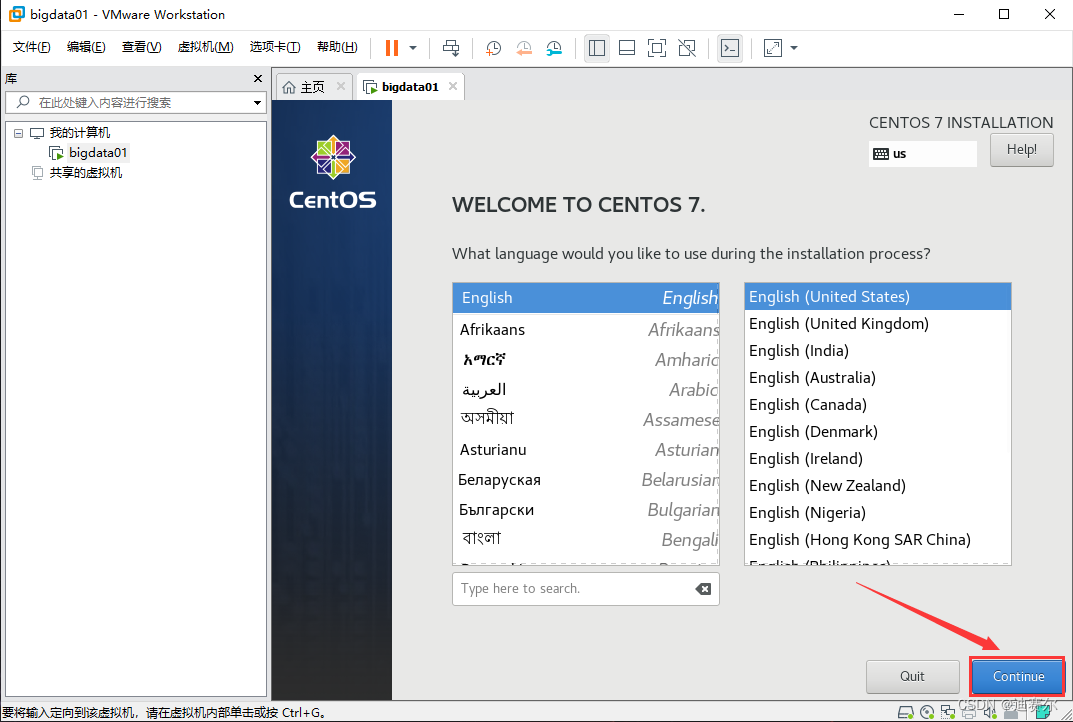Select 共享的虚拟机 in the library tree

coord(86,173)
